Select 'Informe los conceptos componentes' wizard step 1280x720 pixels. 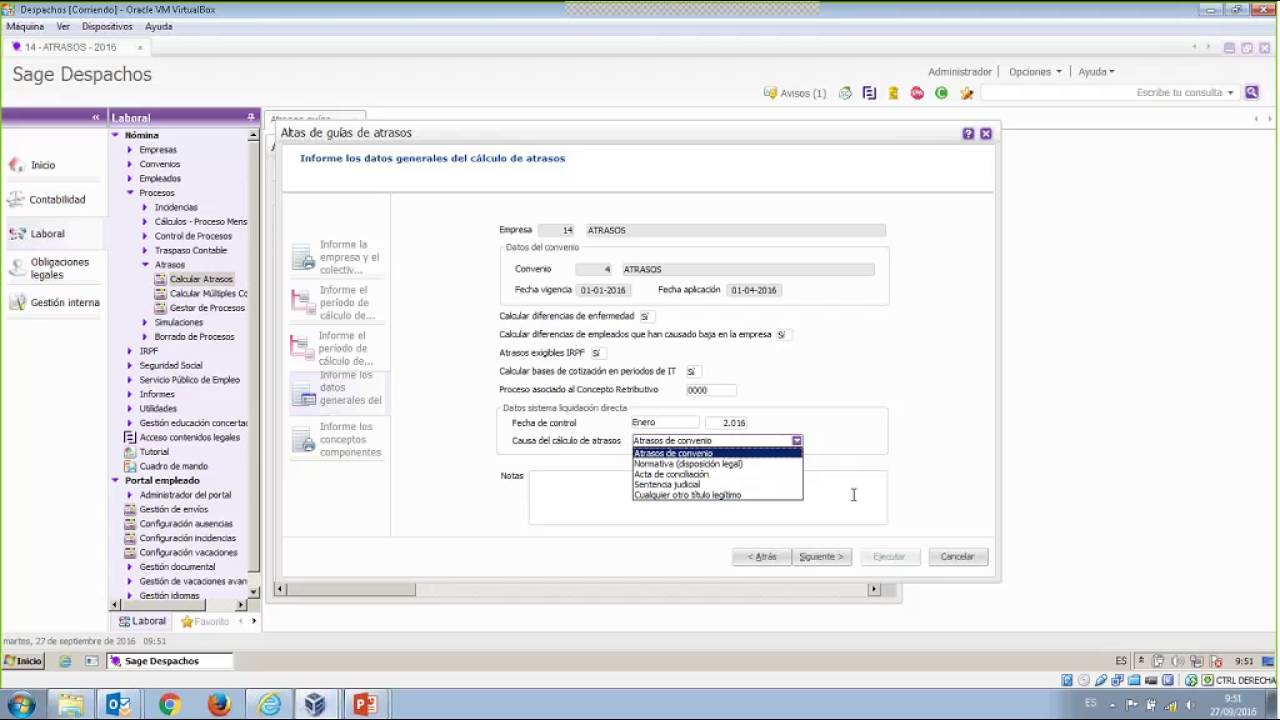pos(336,439)
